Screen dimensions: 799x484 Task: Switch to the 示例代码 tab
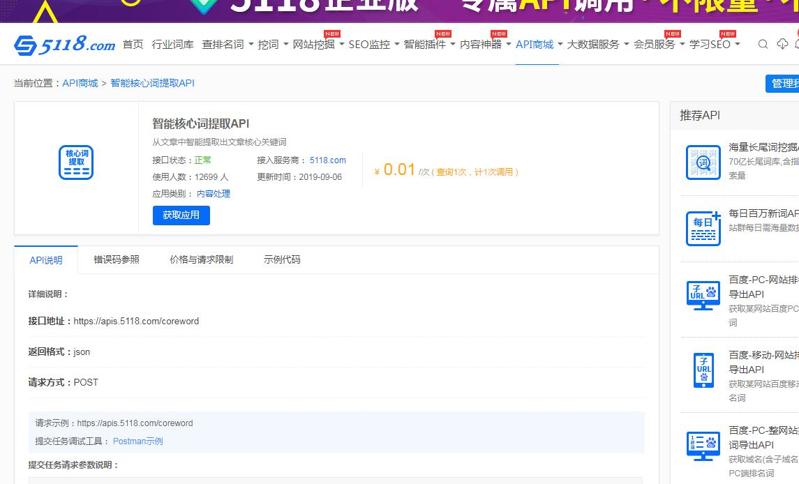pyautogui.click(x=282, y=259)
